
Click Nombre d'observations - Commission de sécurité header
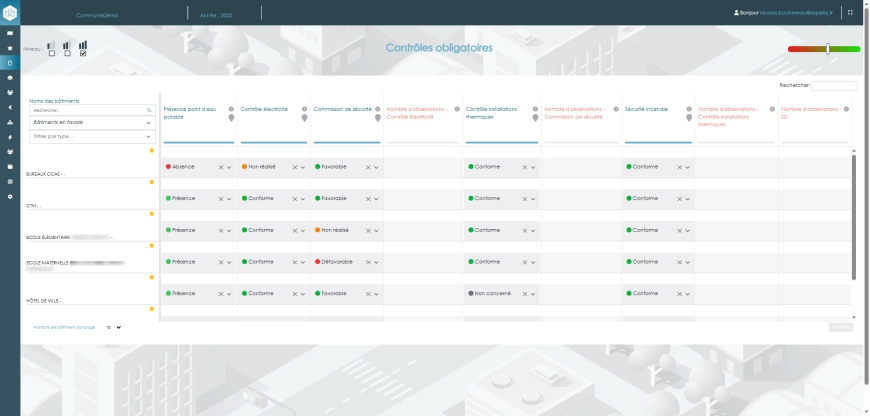pyautogui.click(x=574, y=113)
